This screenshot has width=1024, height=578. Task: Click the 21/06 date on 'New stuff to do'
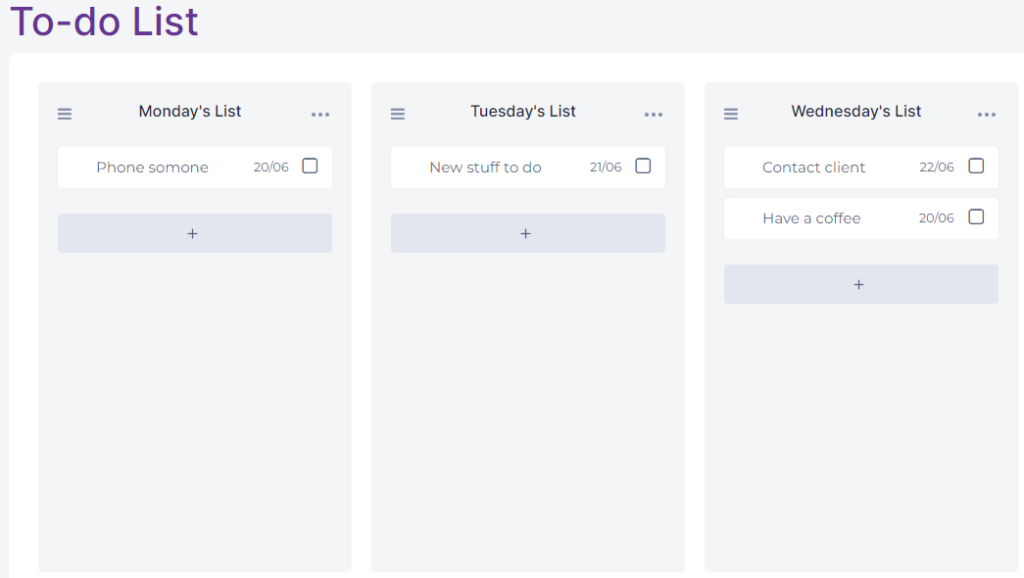(x=599, y=166)
